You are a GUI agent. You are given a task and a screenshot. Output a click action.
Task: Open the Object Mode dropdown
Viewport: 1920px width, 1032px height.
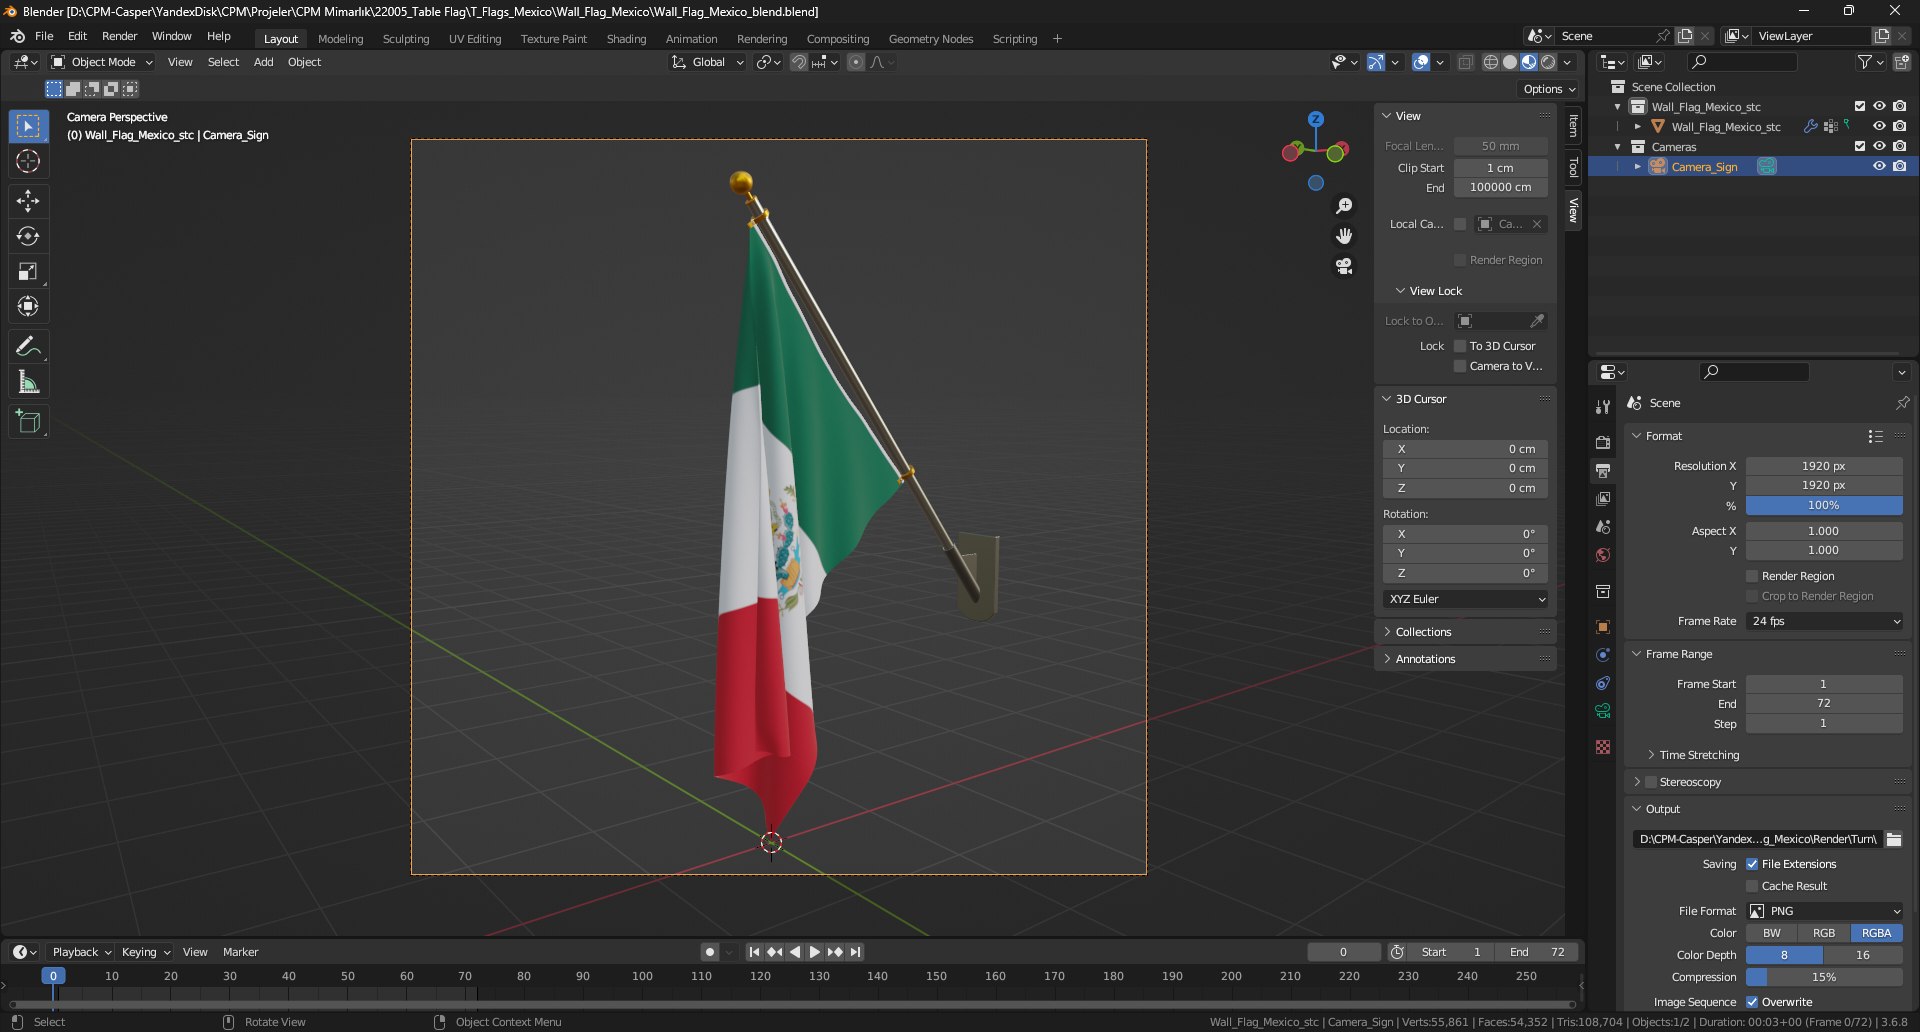pyautogui.click(x=102, y=62)
